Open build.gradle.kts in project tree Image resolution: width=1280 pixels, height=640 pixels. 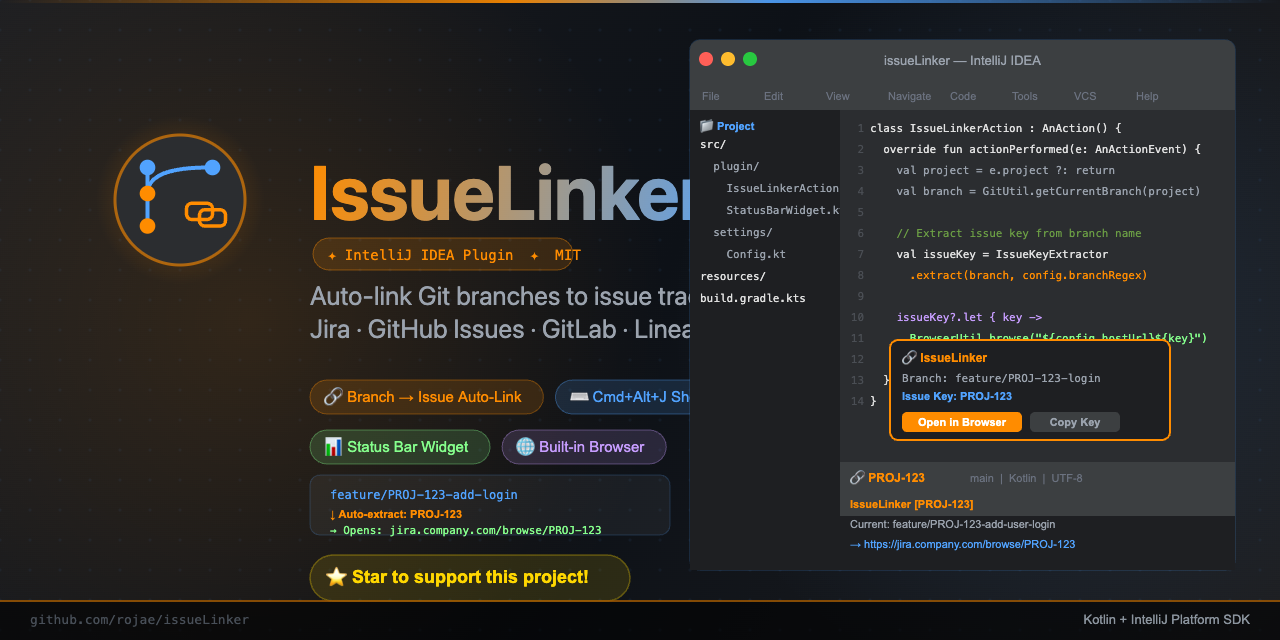point(753,298)
